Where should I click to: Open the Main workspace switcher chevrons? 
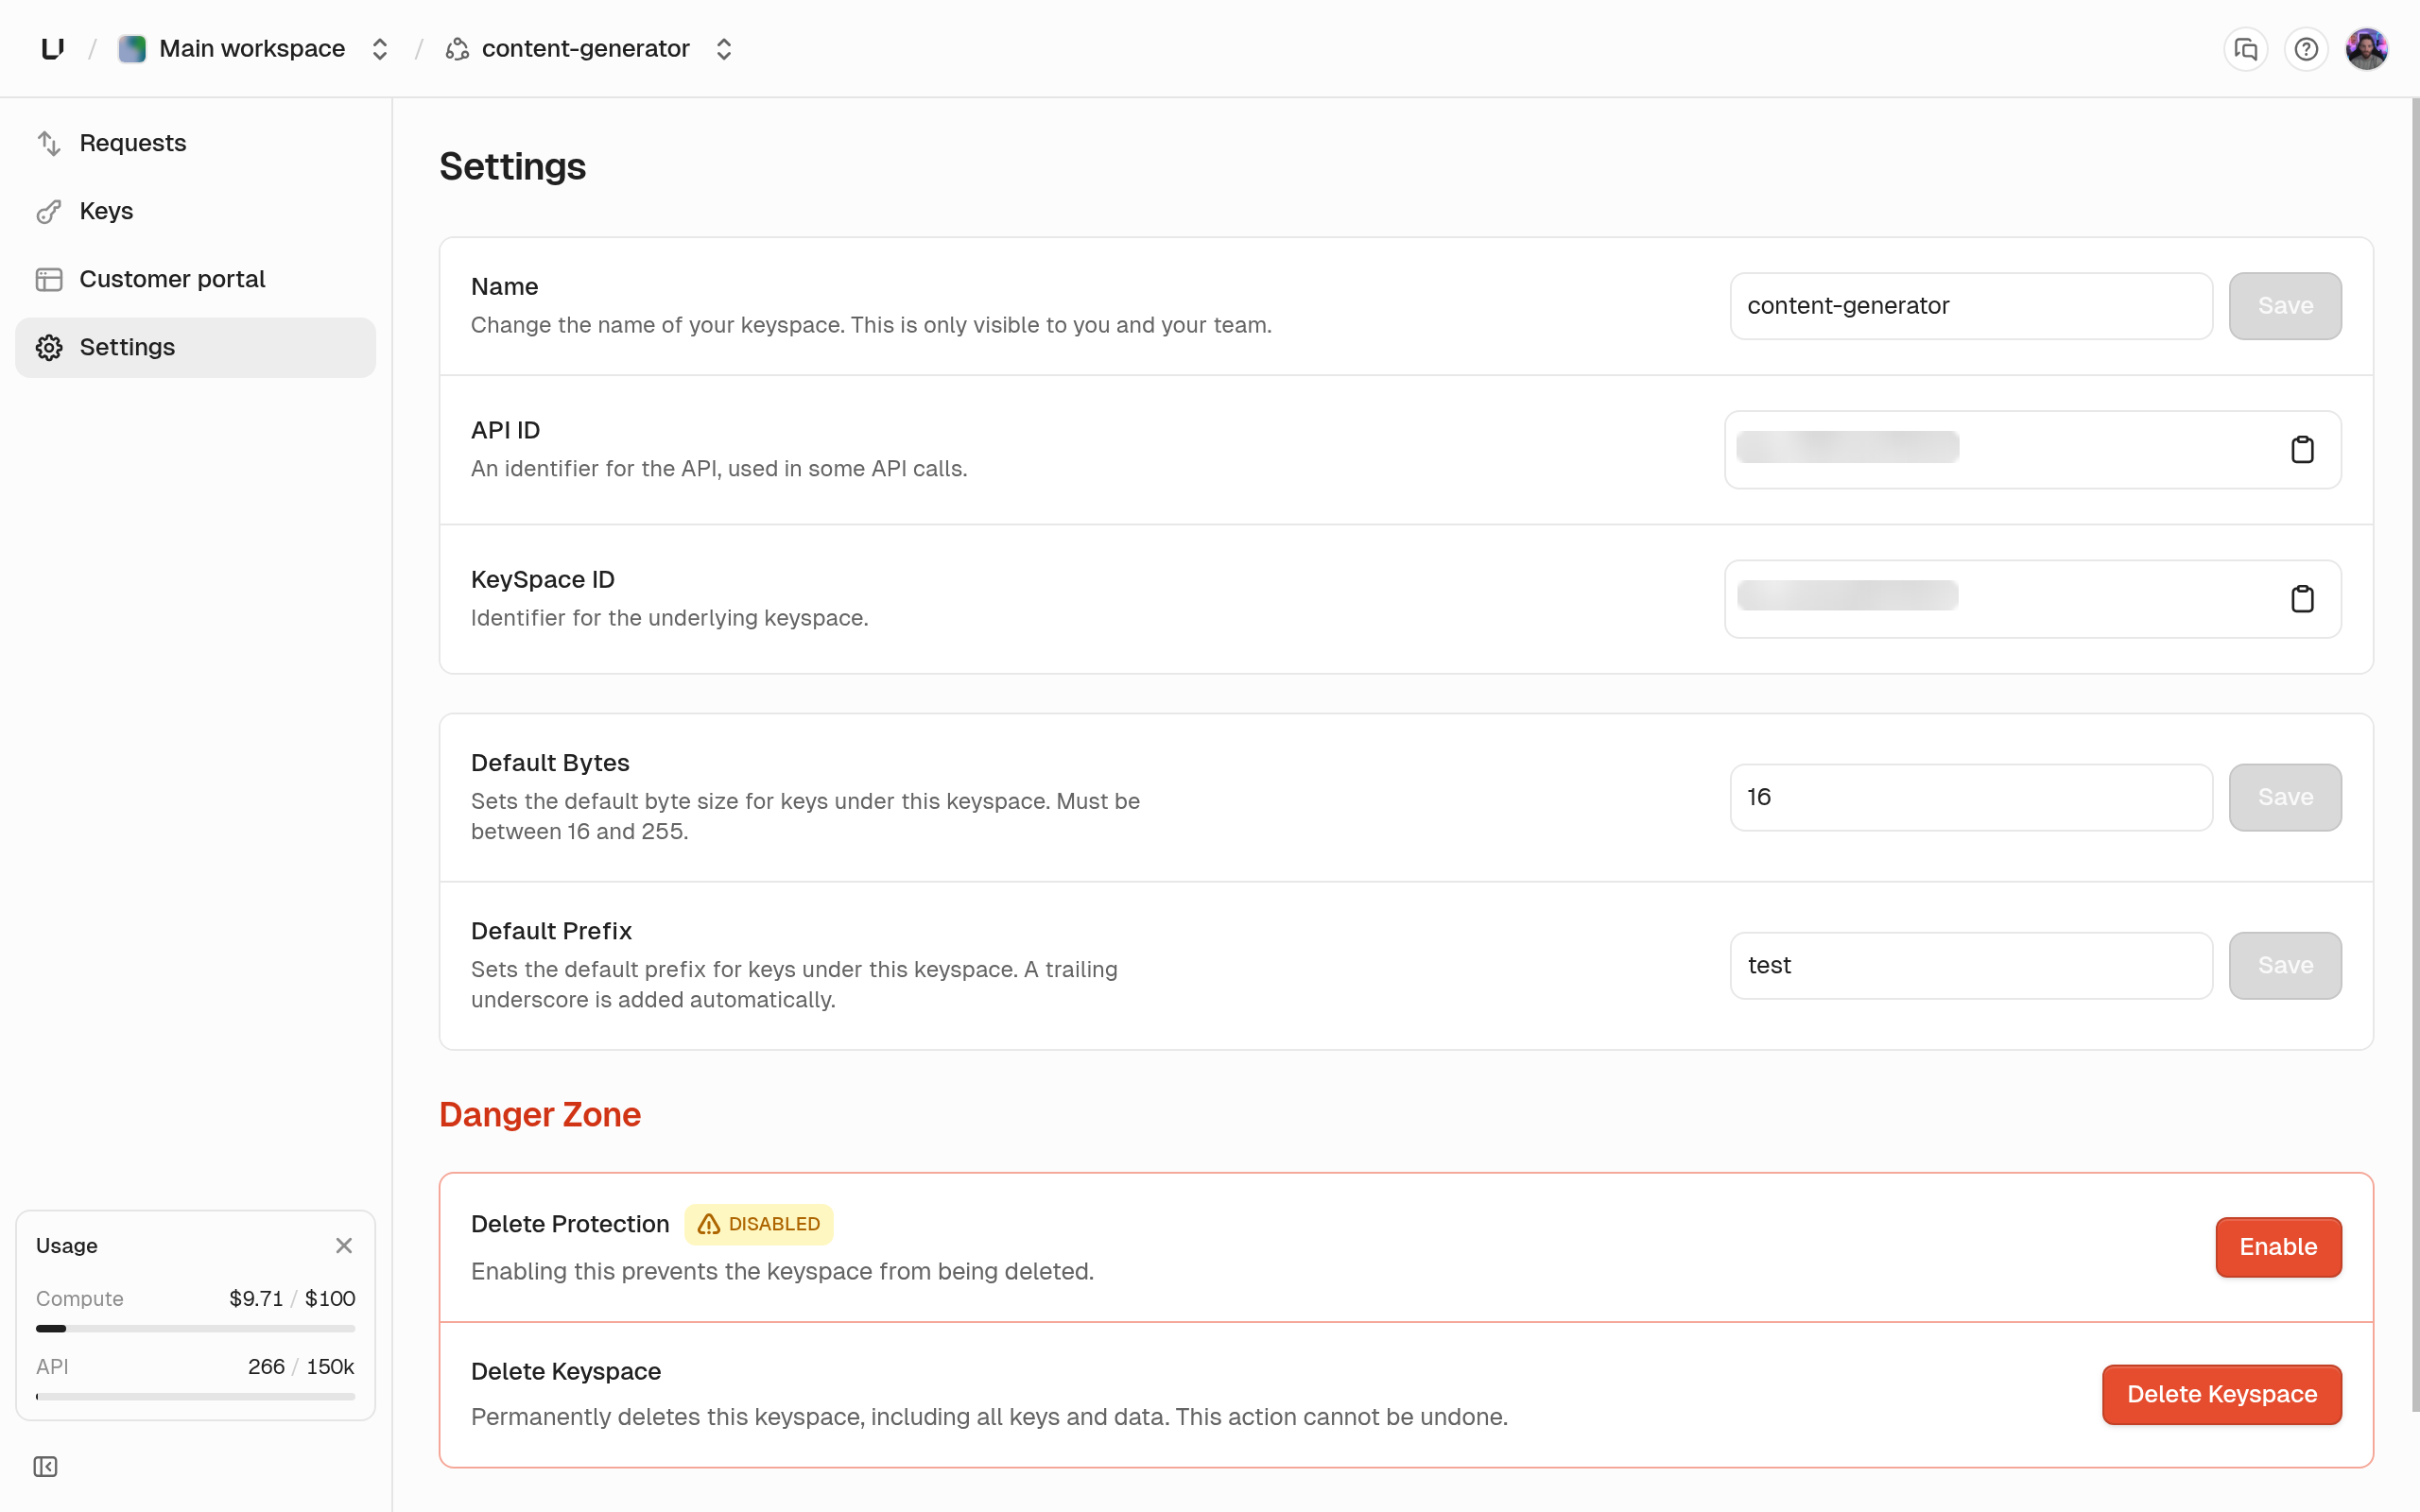click(380, 49)
